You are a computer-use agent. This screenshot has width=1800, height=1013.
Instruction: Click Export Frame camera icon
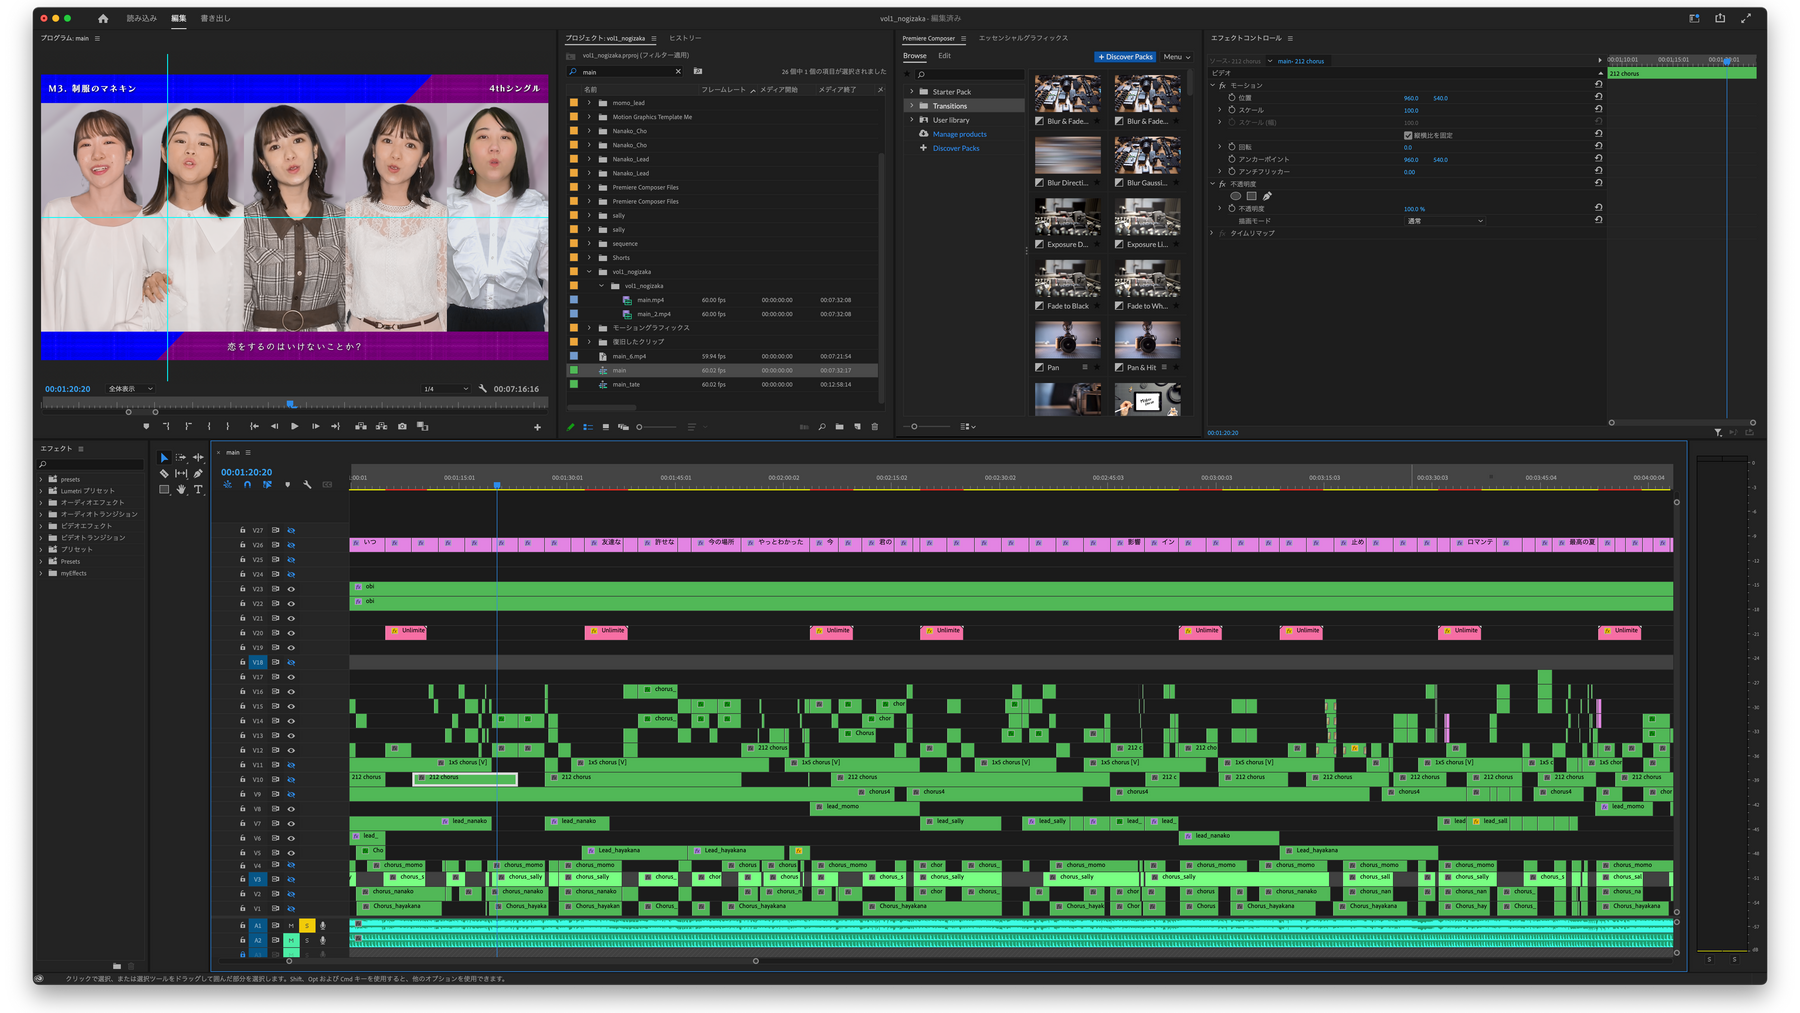point(402,426)
